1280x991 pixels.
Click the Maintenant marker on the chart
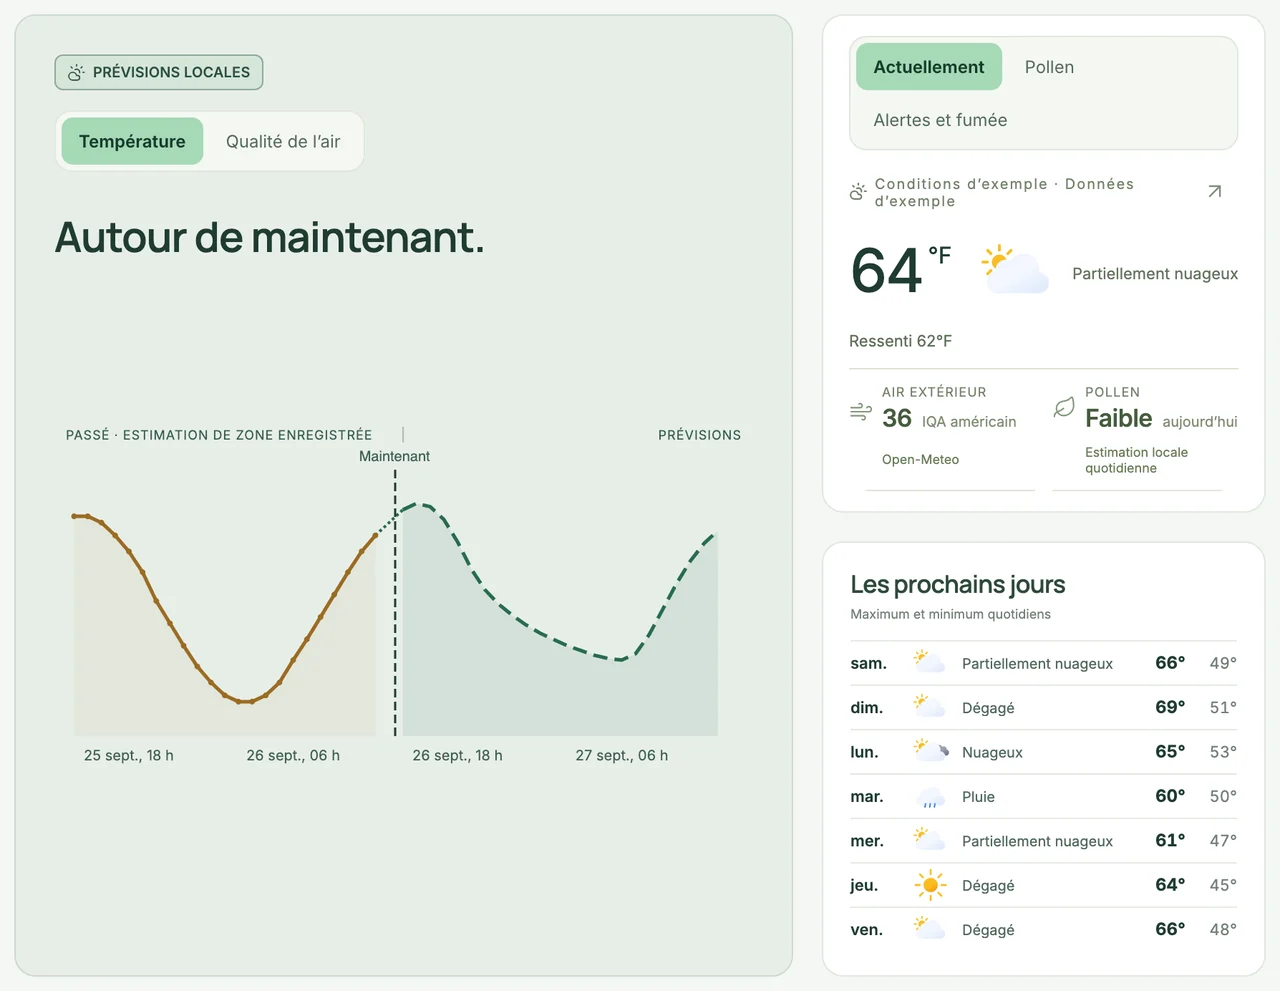click(x=394, y=456)
